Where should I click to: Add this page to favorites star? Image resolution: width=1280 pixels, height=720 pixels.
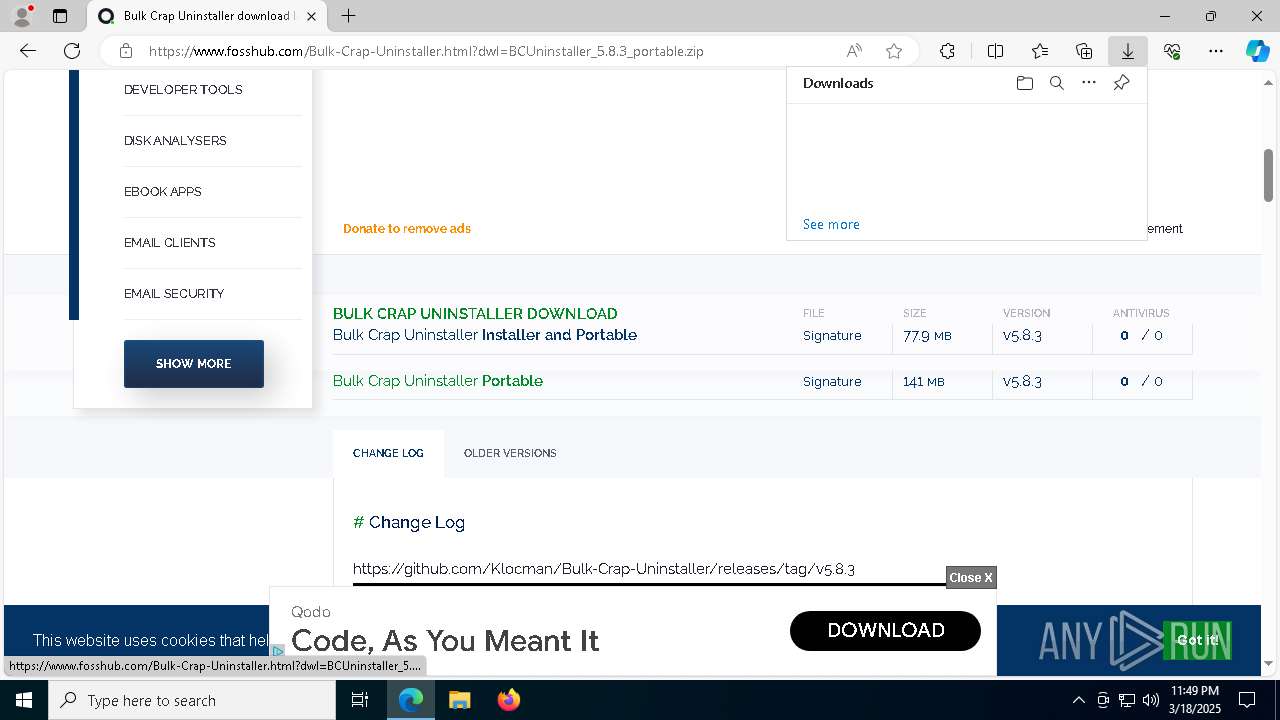[894, 51]
